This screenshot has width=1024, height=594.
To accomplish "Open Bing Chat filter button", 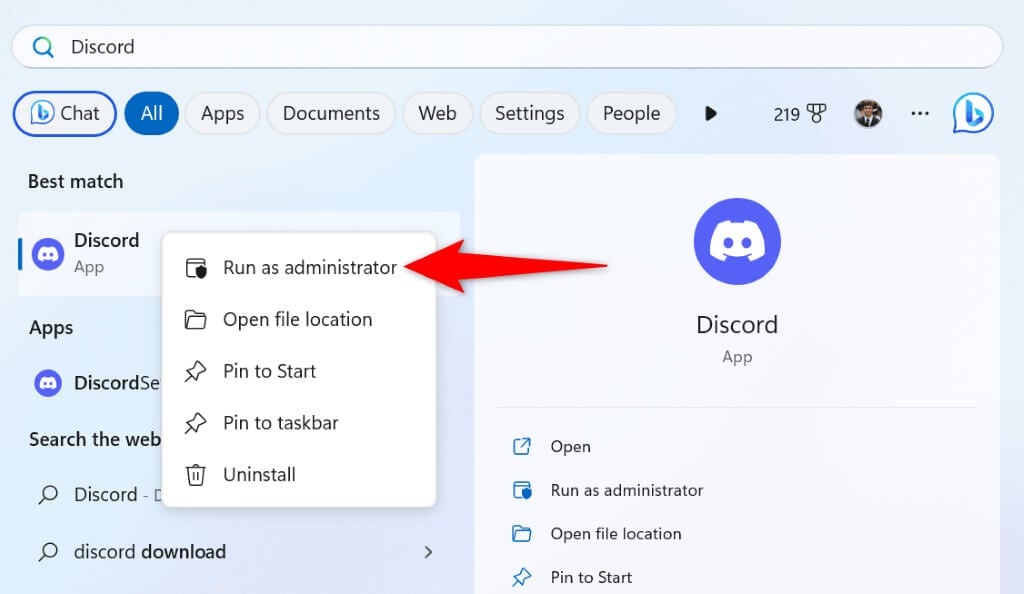I will [65, 114].
